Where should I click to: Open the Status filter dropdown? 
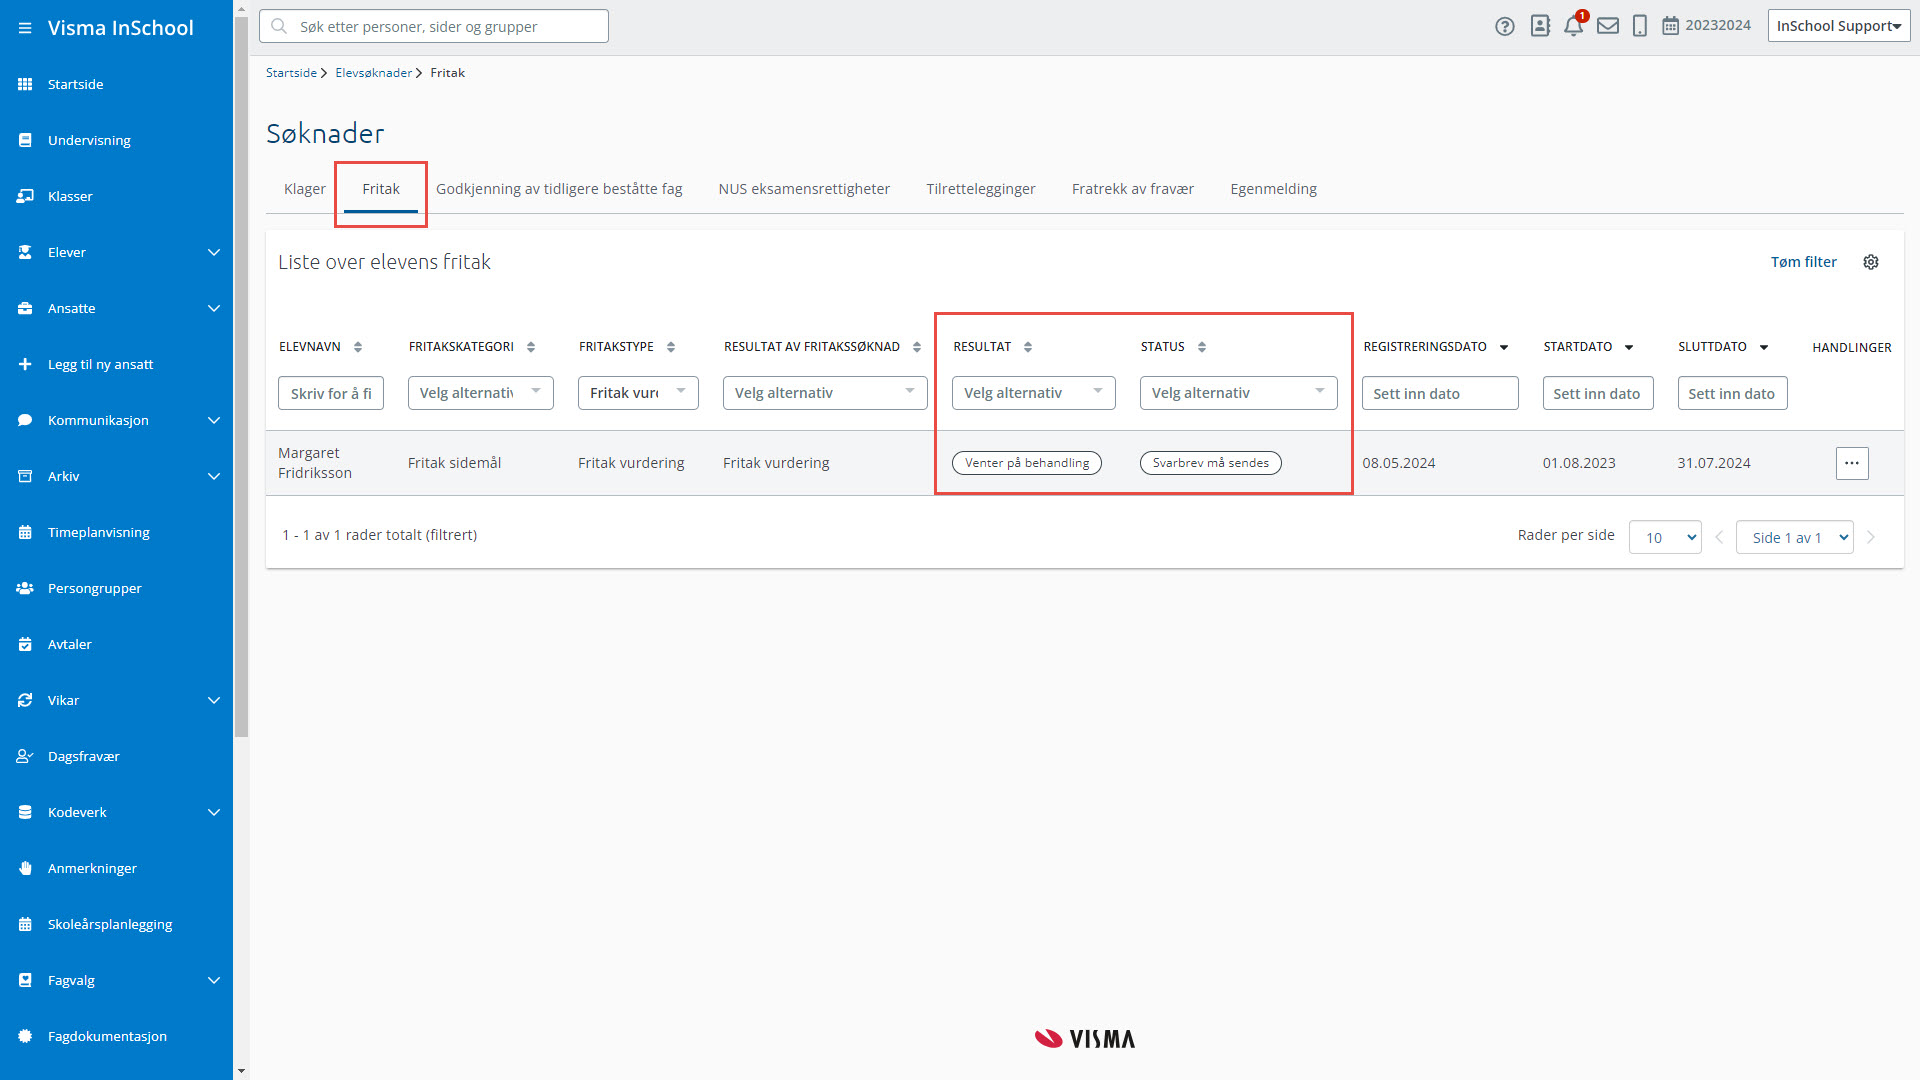point(1239,393)
